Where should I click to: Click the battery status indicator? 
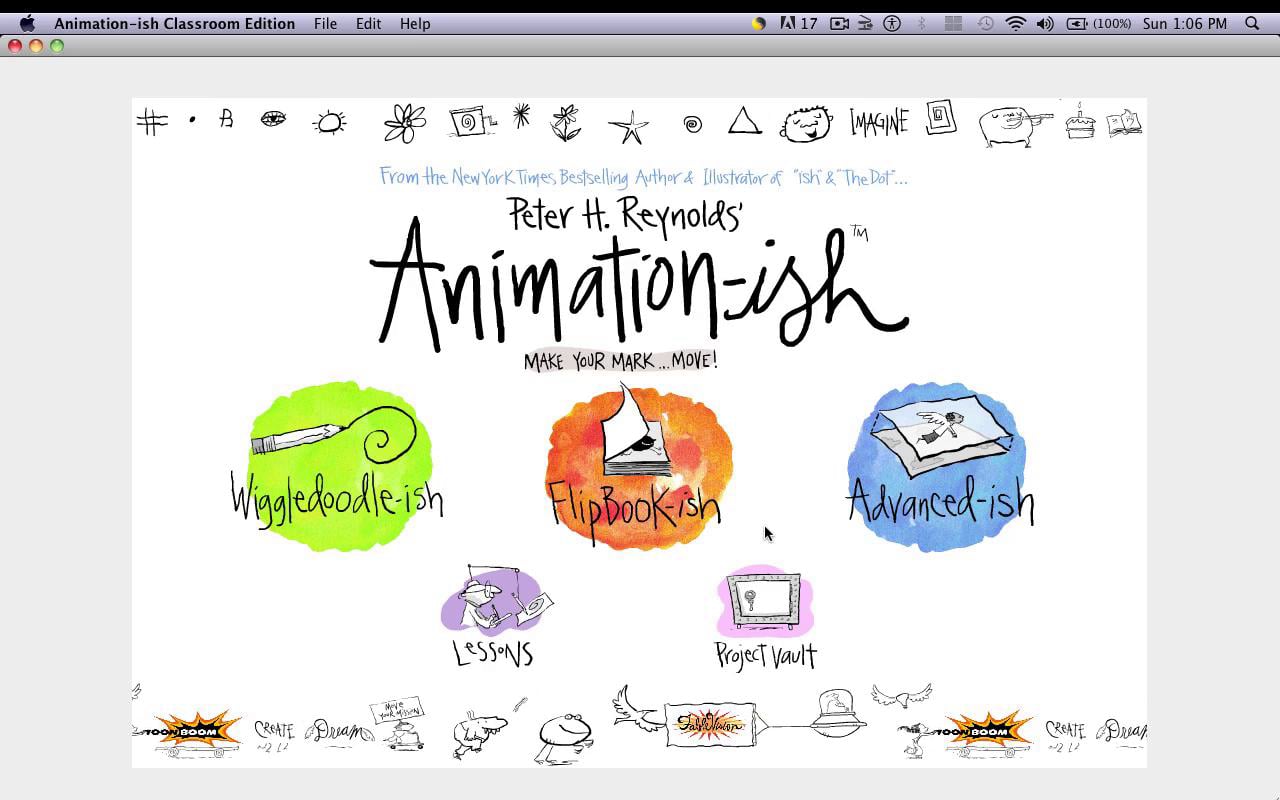pos(1098,23)
